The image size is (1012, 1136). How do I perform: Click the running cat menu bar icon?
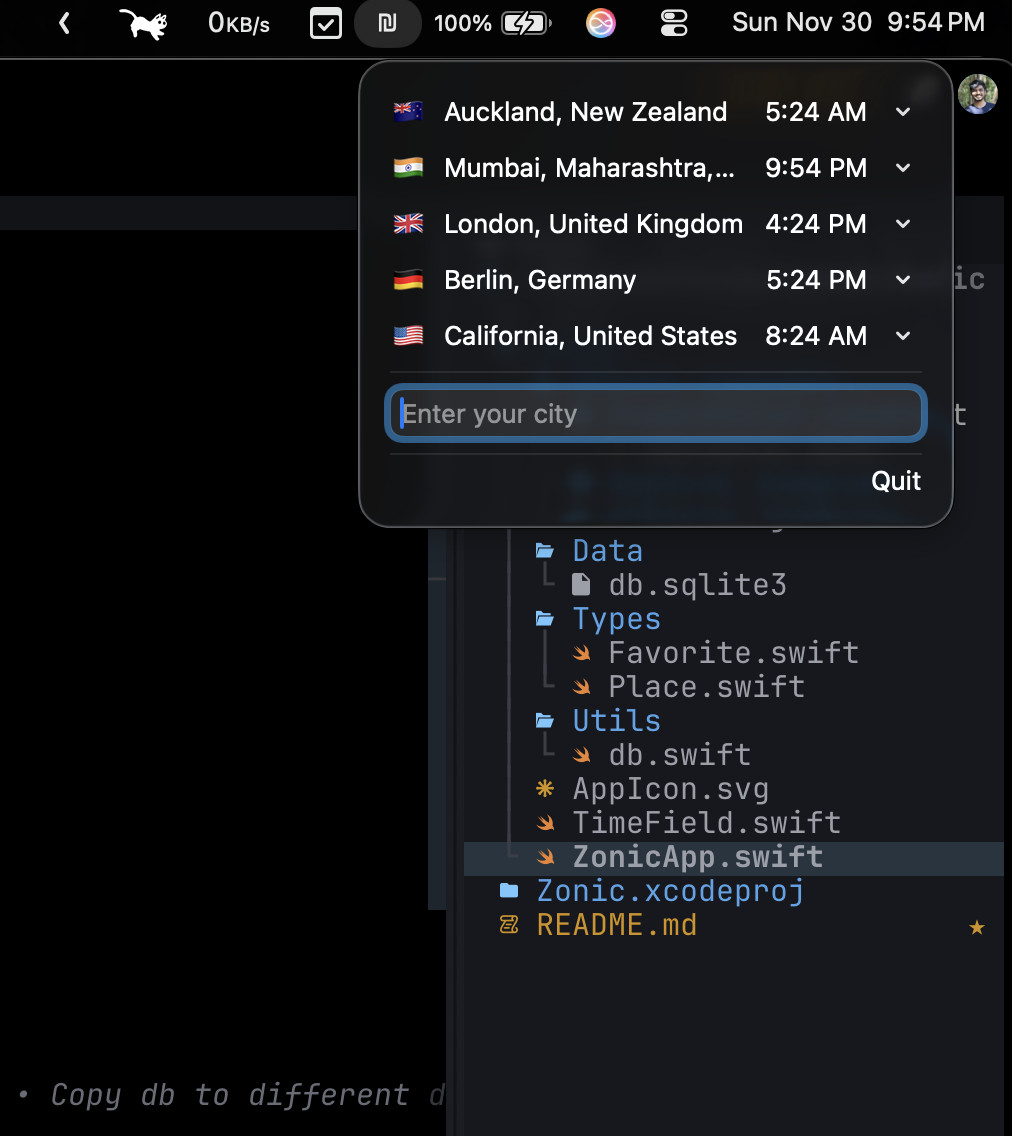[142, 23]
